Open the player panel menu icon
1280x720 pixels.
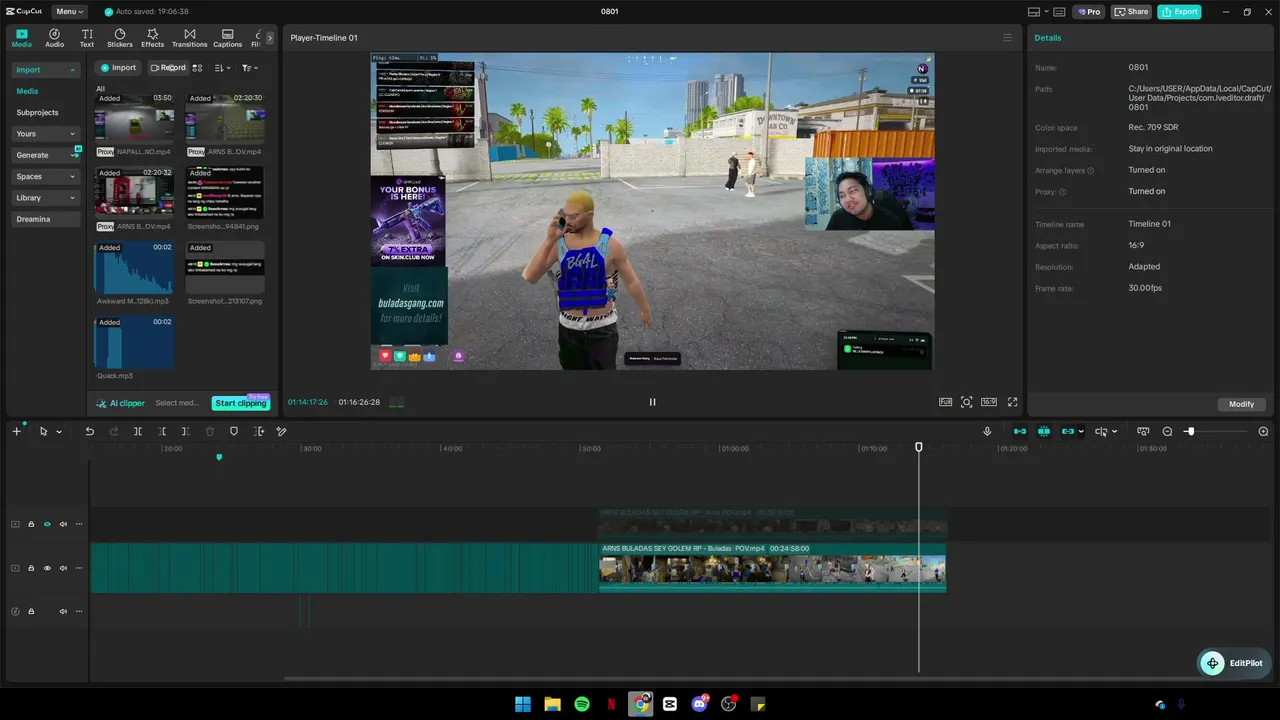1007,38
